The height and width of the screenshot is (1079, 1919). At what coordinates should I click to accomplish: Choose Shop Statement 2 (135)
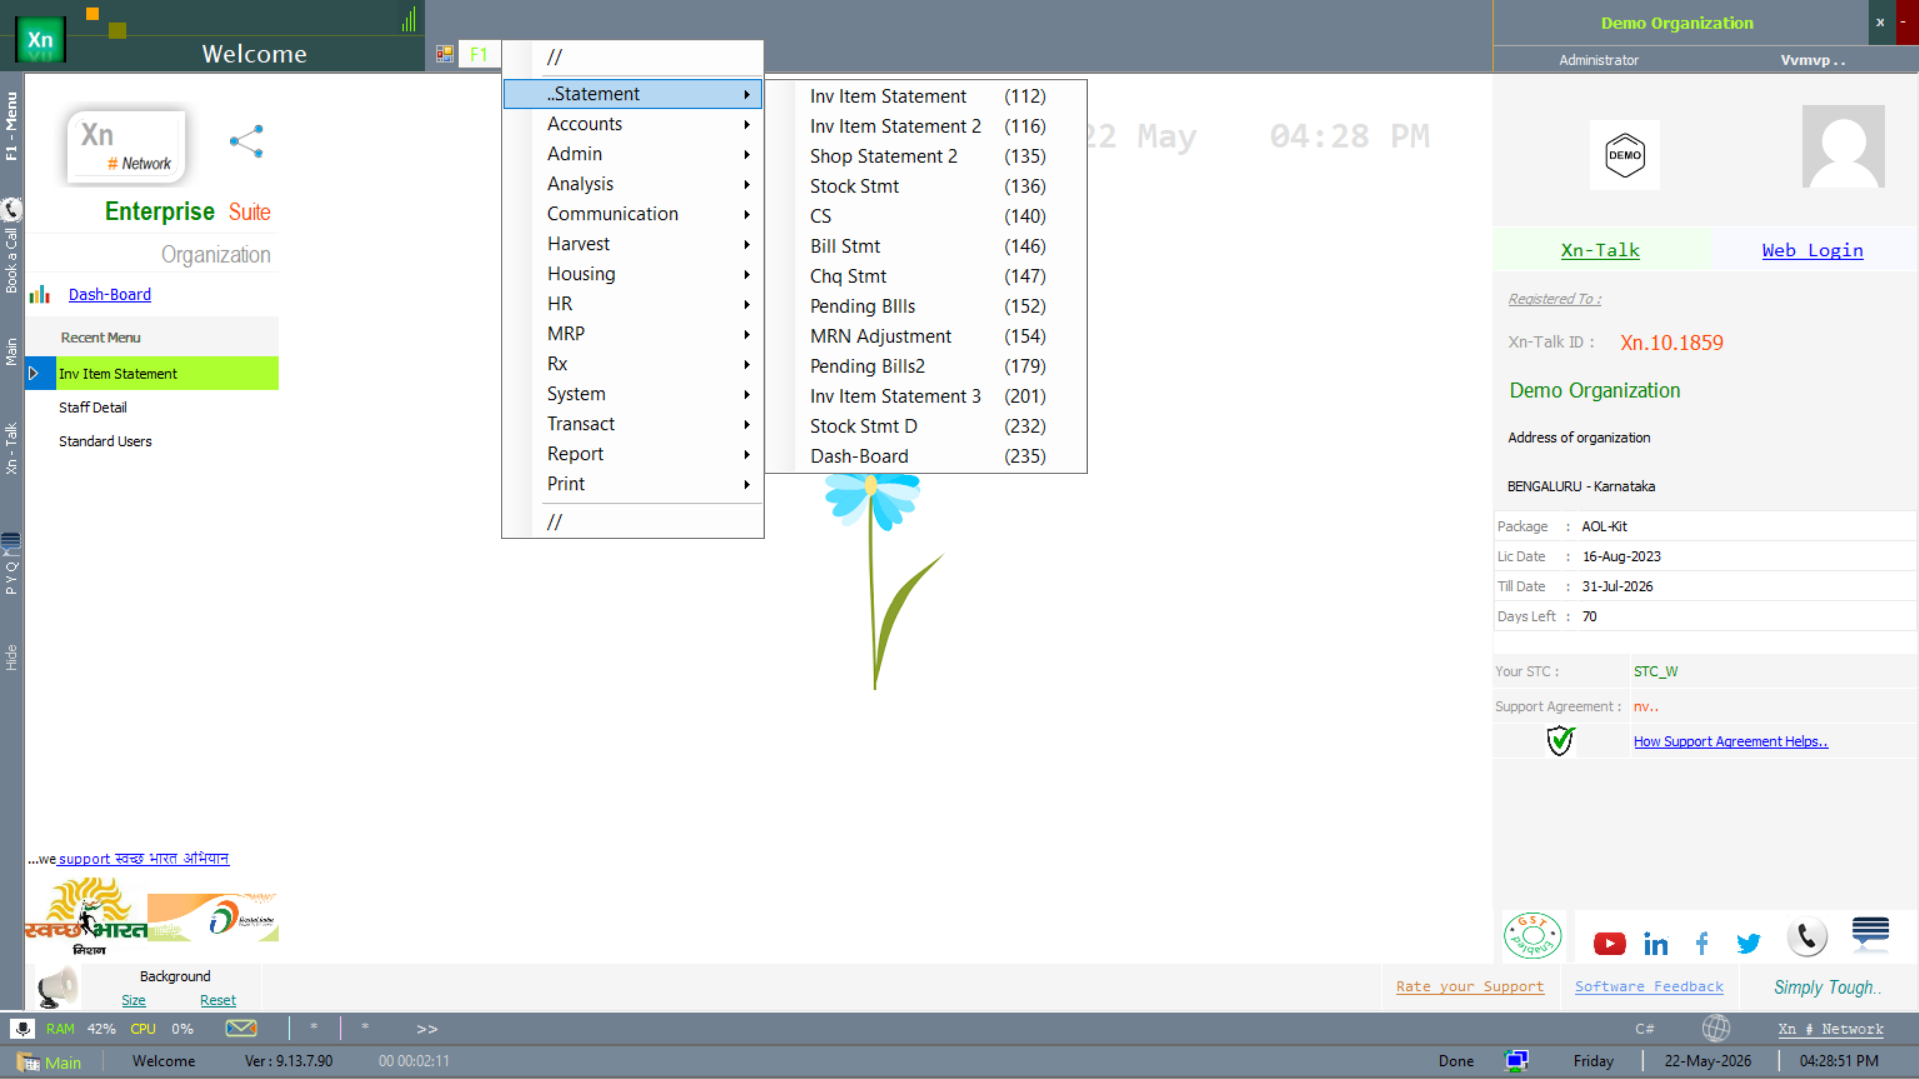[927, 156]
